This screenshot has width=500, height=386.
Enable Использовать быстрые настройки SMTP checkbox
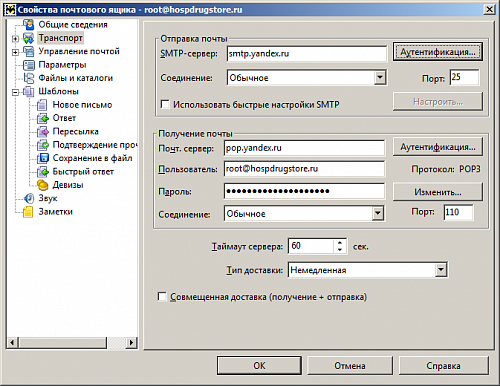click(165, 104)
